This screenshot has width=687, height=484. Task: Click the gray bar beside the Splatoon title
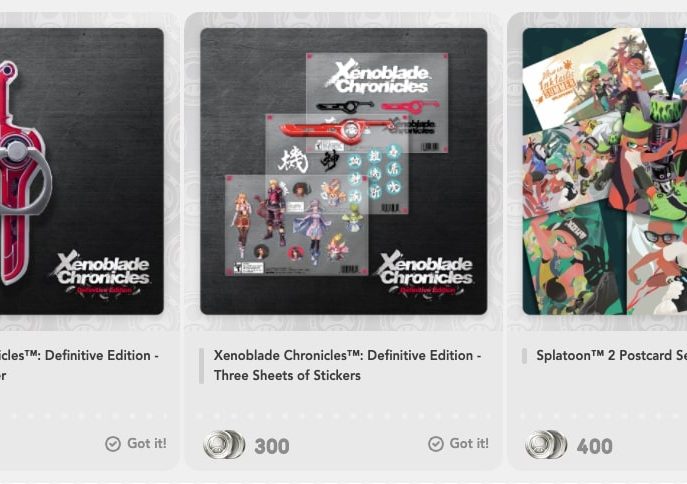point(524,356)
